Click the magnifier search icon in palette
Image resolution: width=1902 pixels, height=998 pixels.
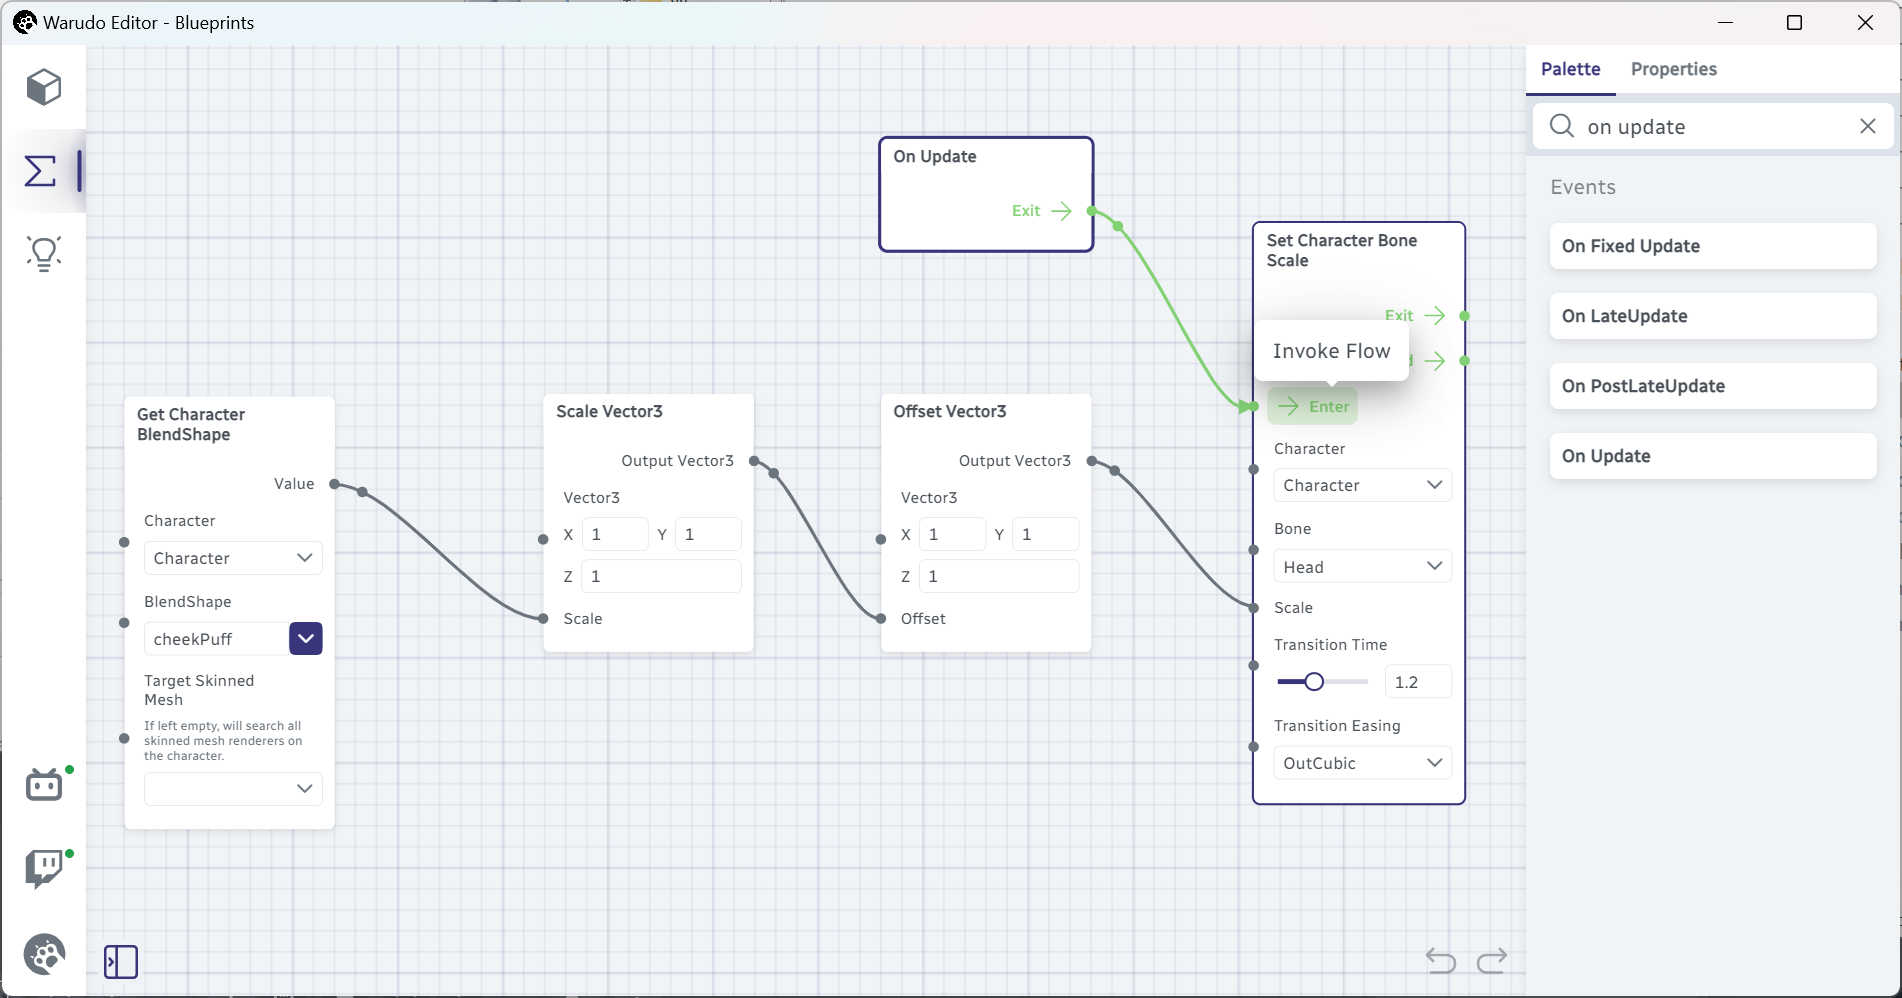pos(1562,126)
